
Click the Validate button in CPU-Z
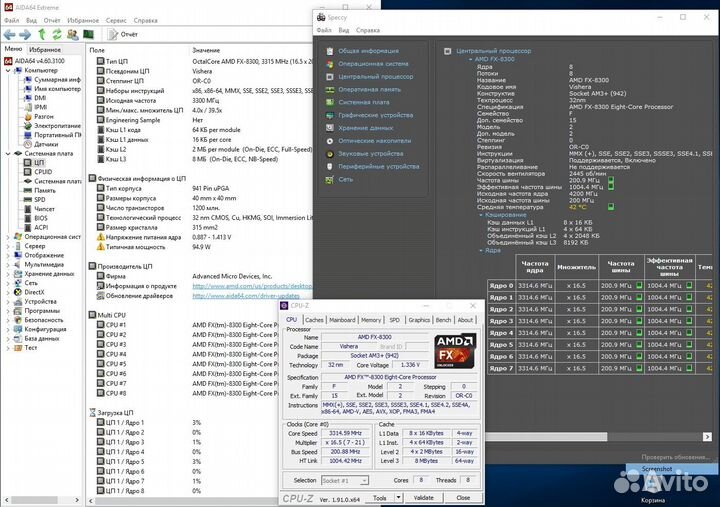coord(423,497)
